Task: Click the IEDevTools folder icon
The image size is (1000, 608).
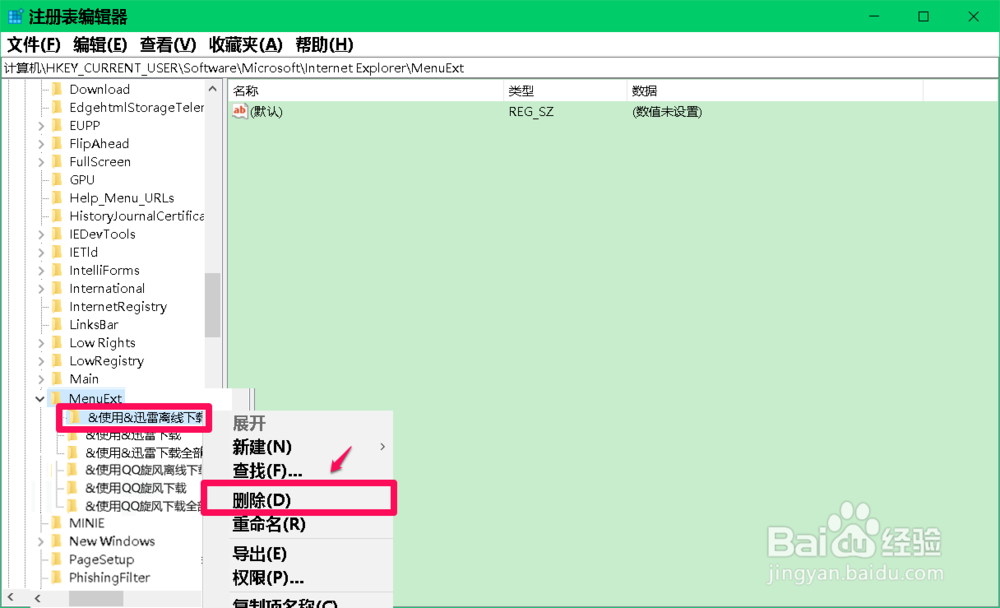Action: (x=57, y=234)
